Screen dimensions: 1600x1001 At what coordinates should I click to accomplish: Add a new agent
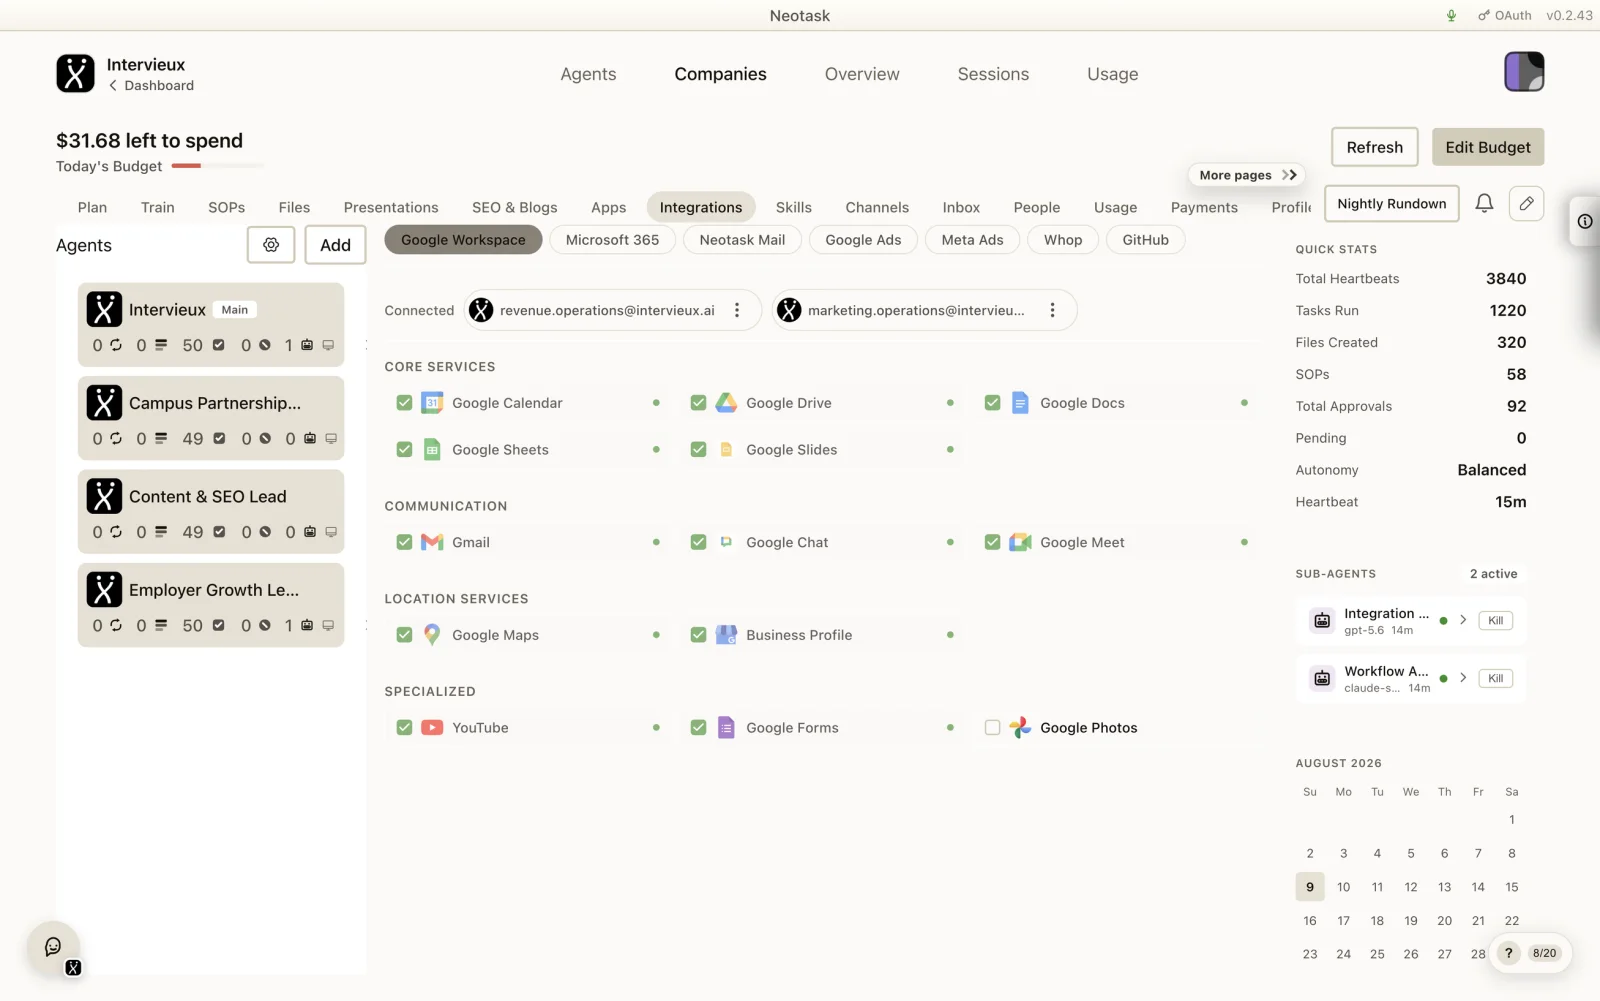335,245
